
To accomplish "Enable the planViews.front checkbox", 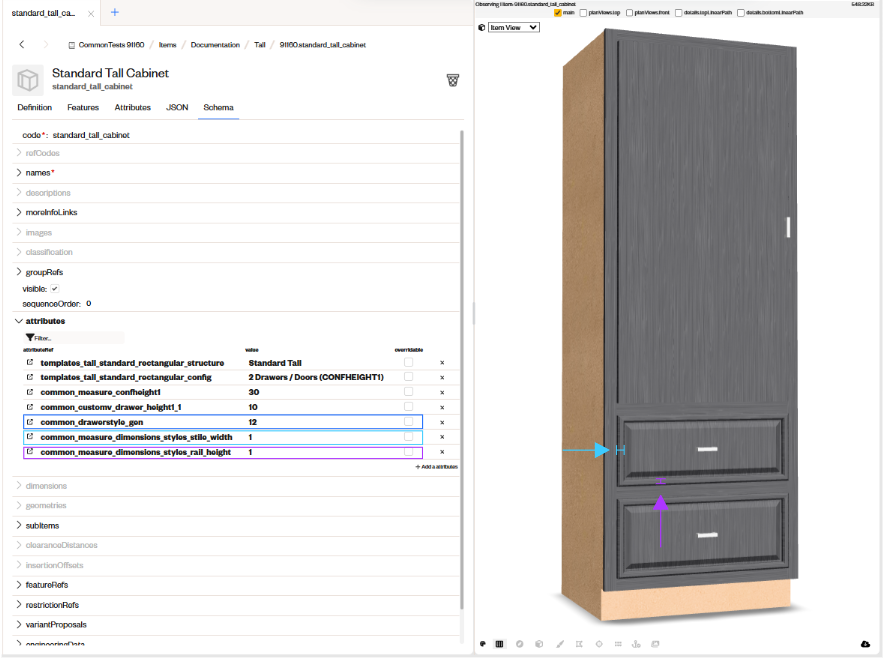I will (x=629, y=12).
